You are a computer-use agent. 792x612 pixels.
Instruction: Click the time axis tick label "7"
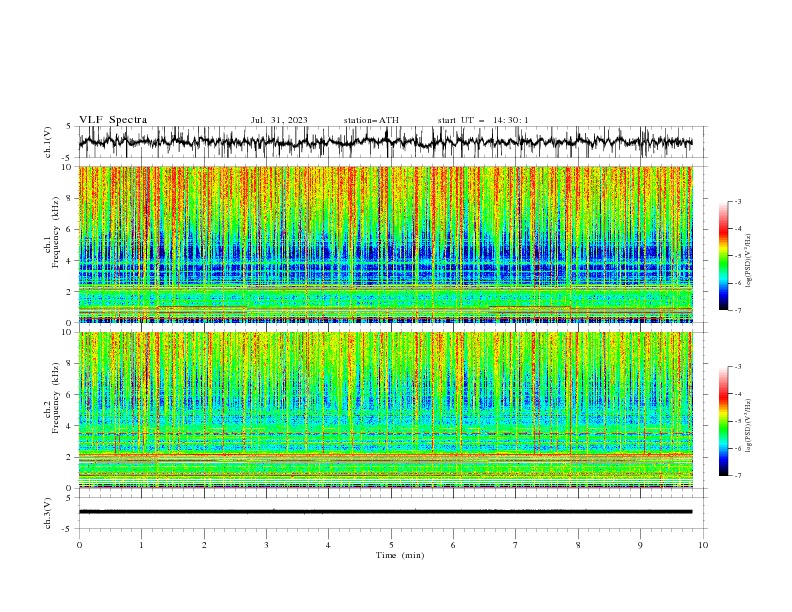(x=516, y=545)
